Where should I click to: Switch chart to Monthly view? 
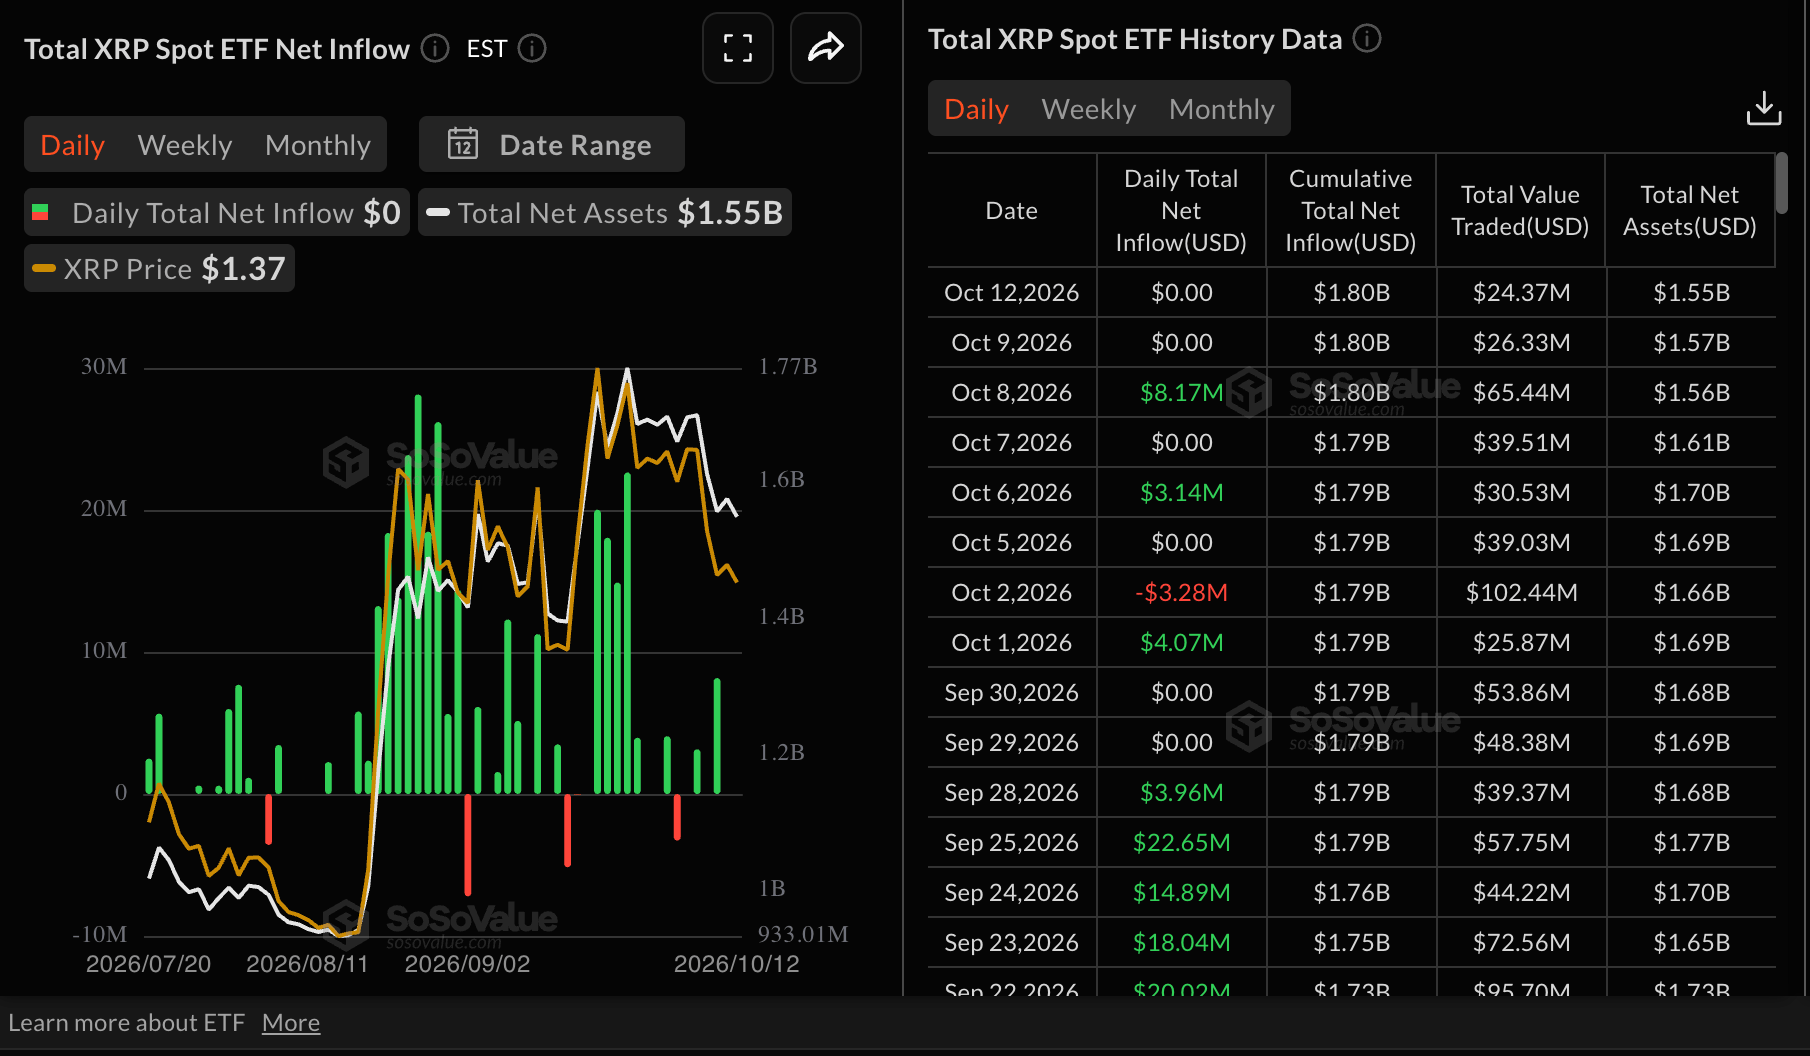pos(318,145)
